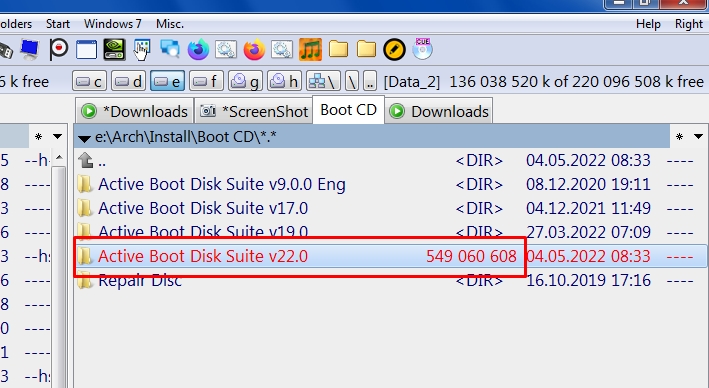Open the Windows 7 menu
The width and height of the screenshot is (709, 388).
[x=113, y=24]
